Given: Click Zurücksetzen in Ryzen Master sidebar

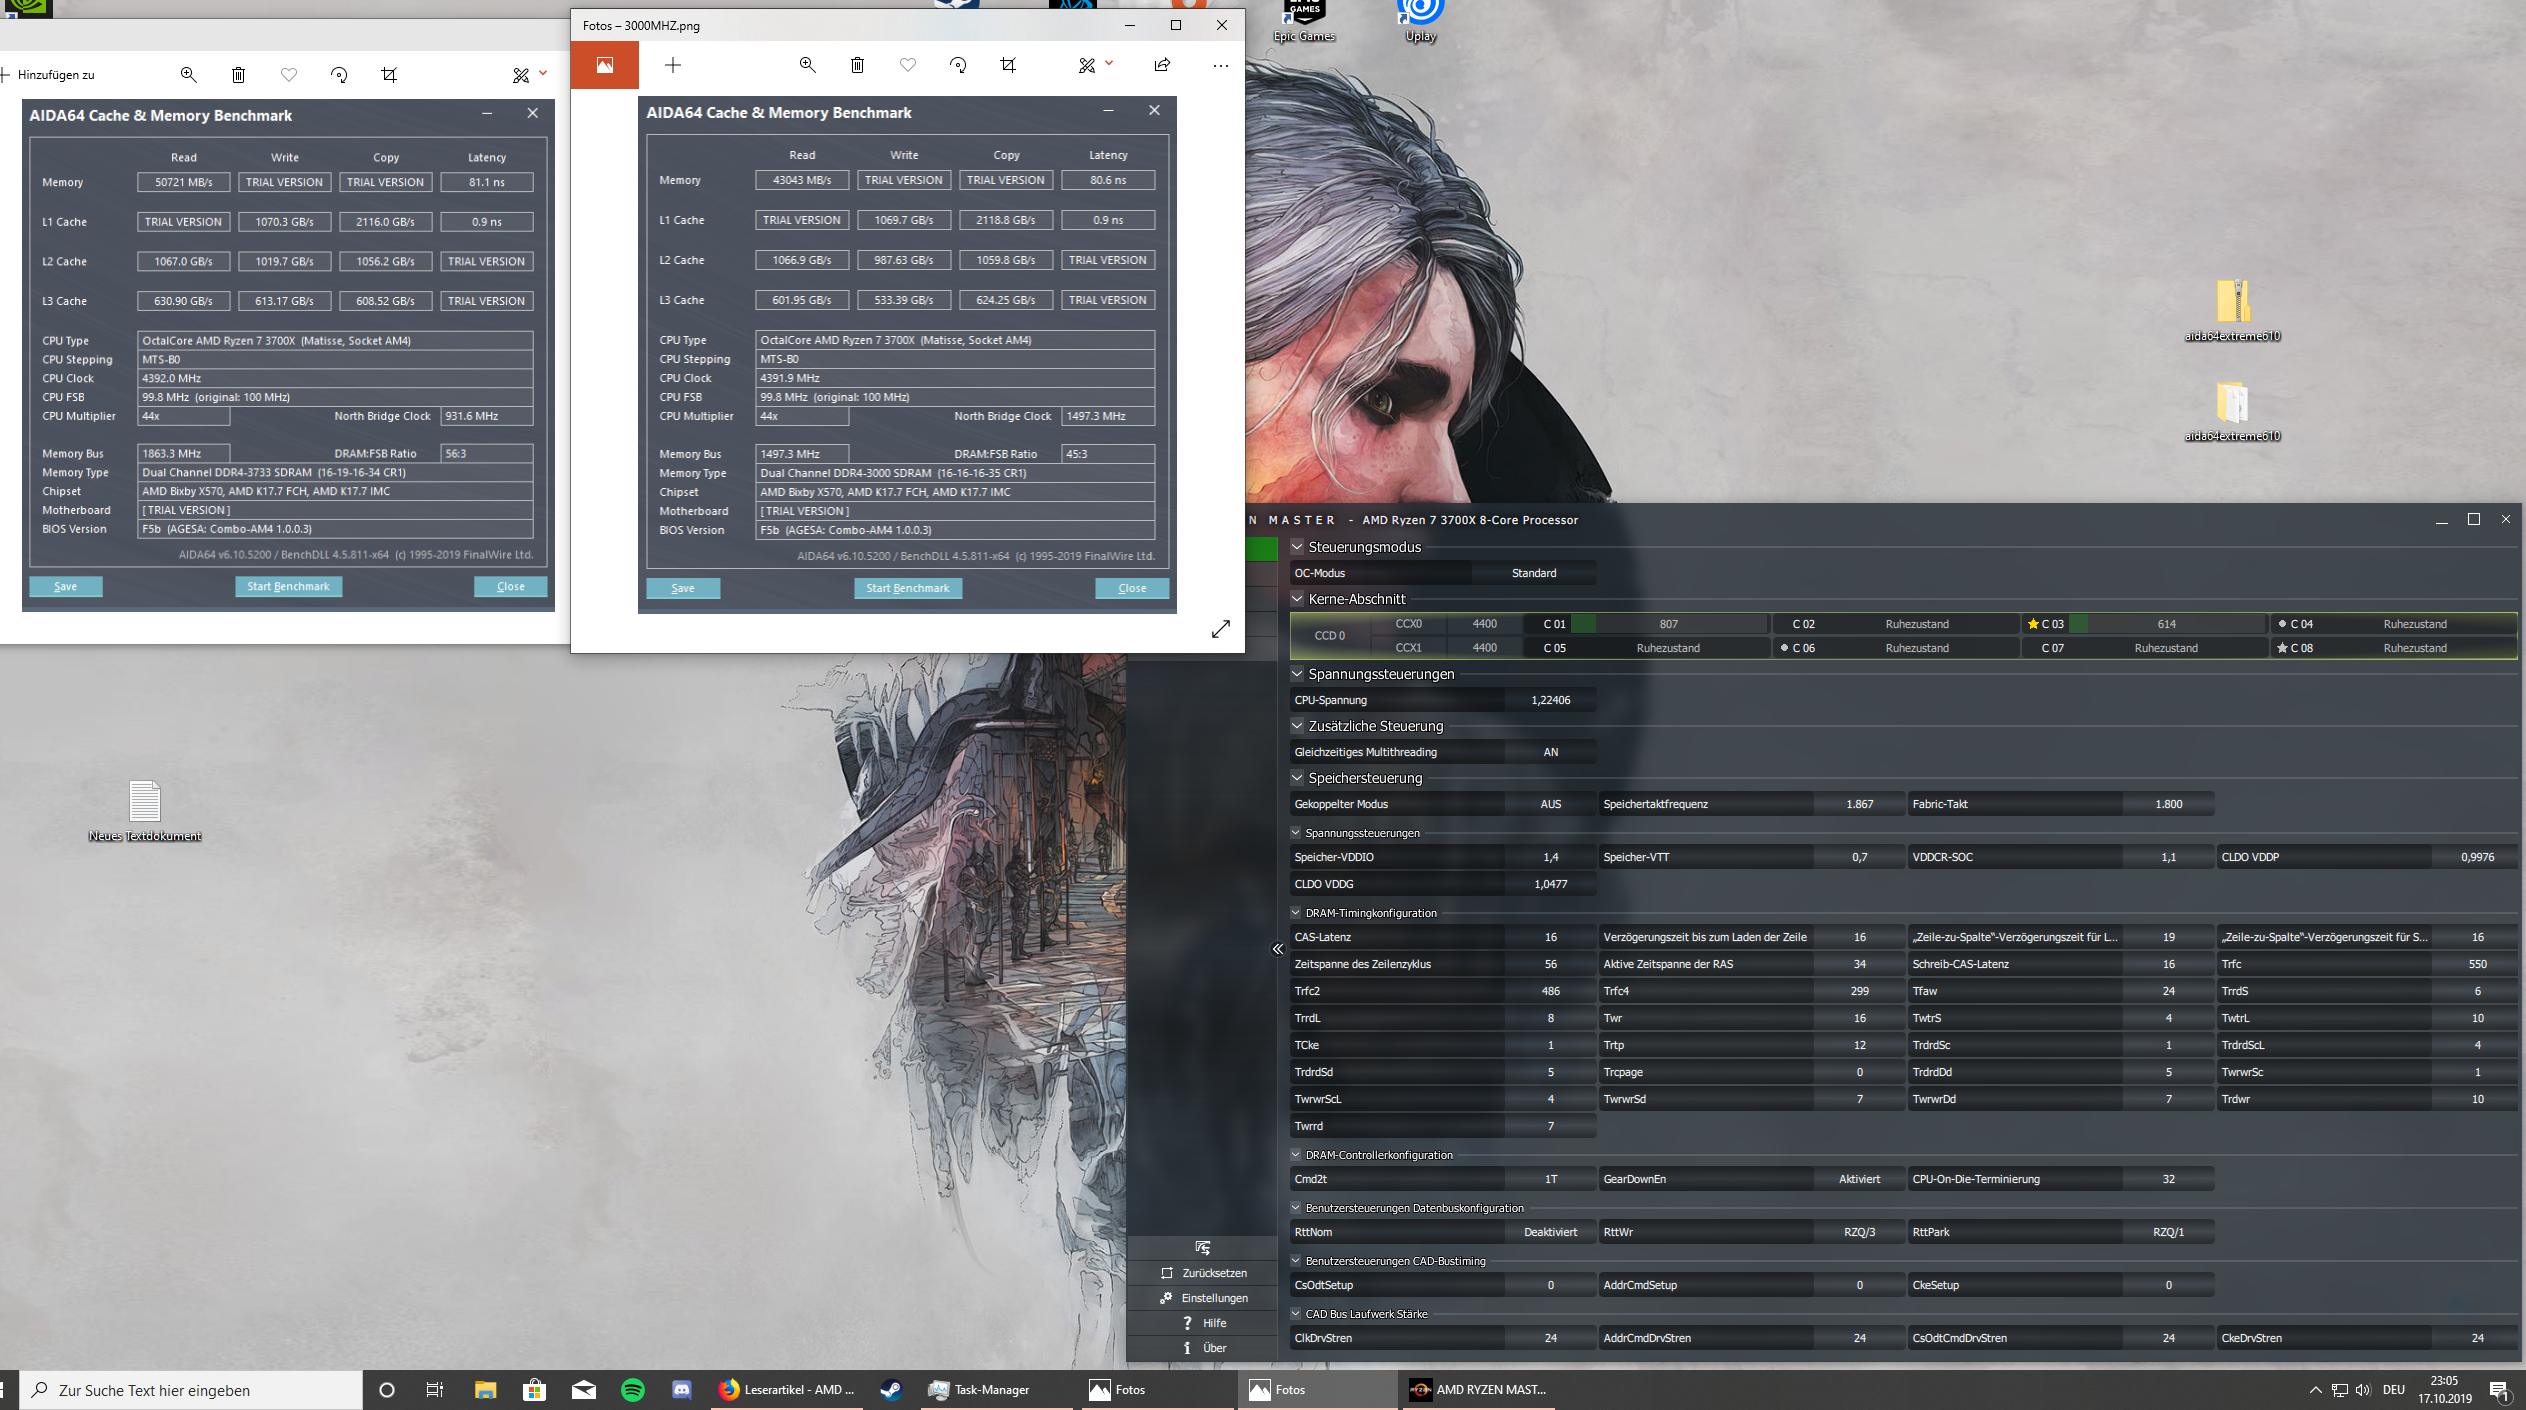Looking at the screenshot, I should [1213, 1273].
